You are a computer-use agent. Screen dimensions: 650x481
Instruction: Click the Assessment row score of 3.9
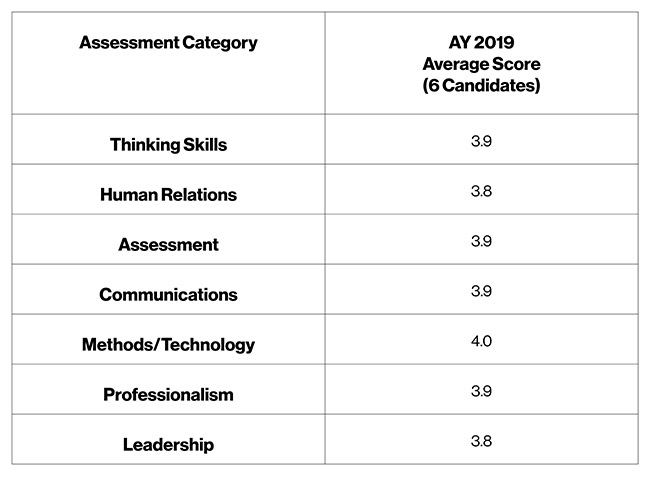[x=481, y=241]
